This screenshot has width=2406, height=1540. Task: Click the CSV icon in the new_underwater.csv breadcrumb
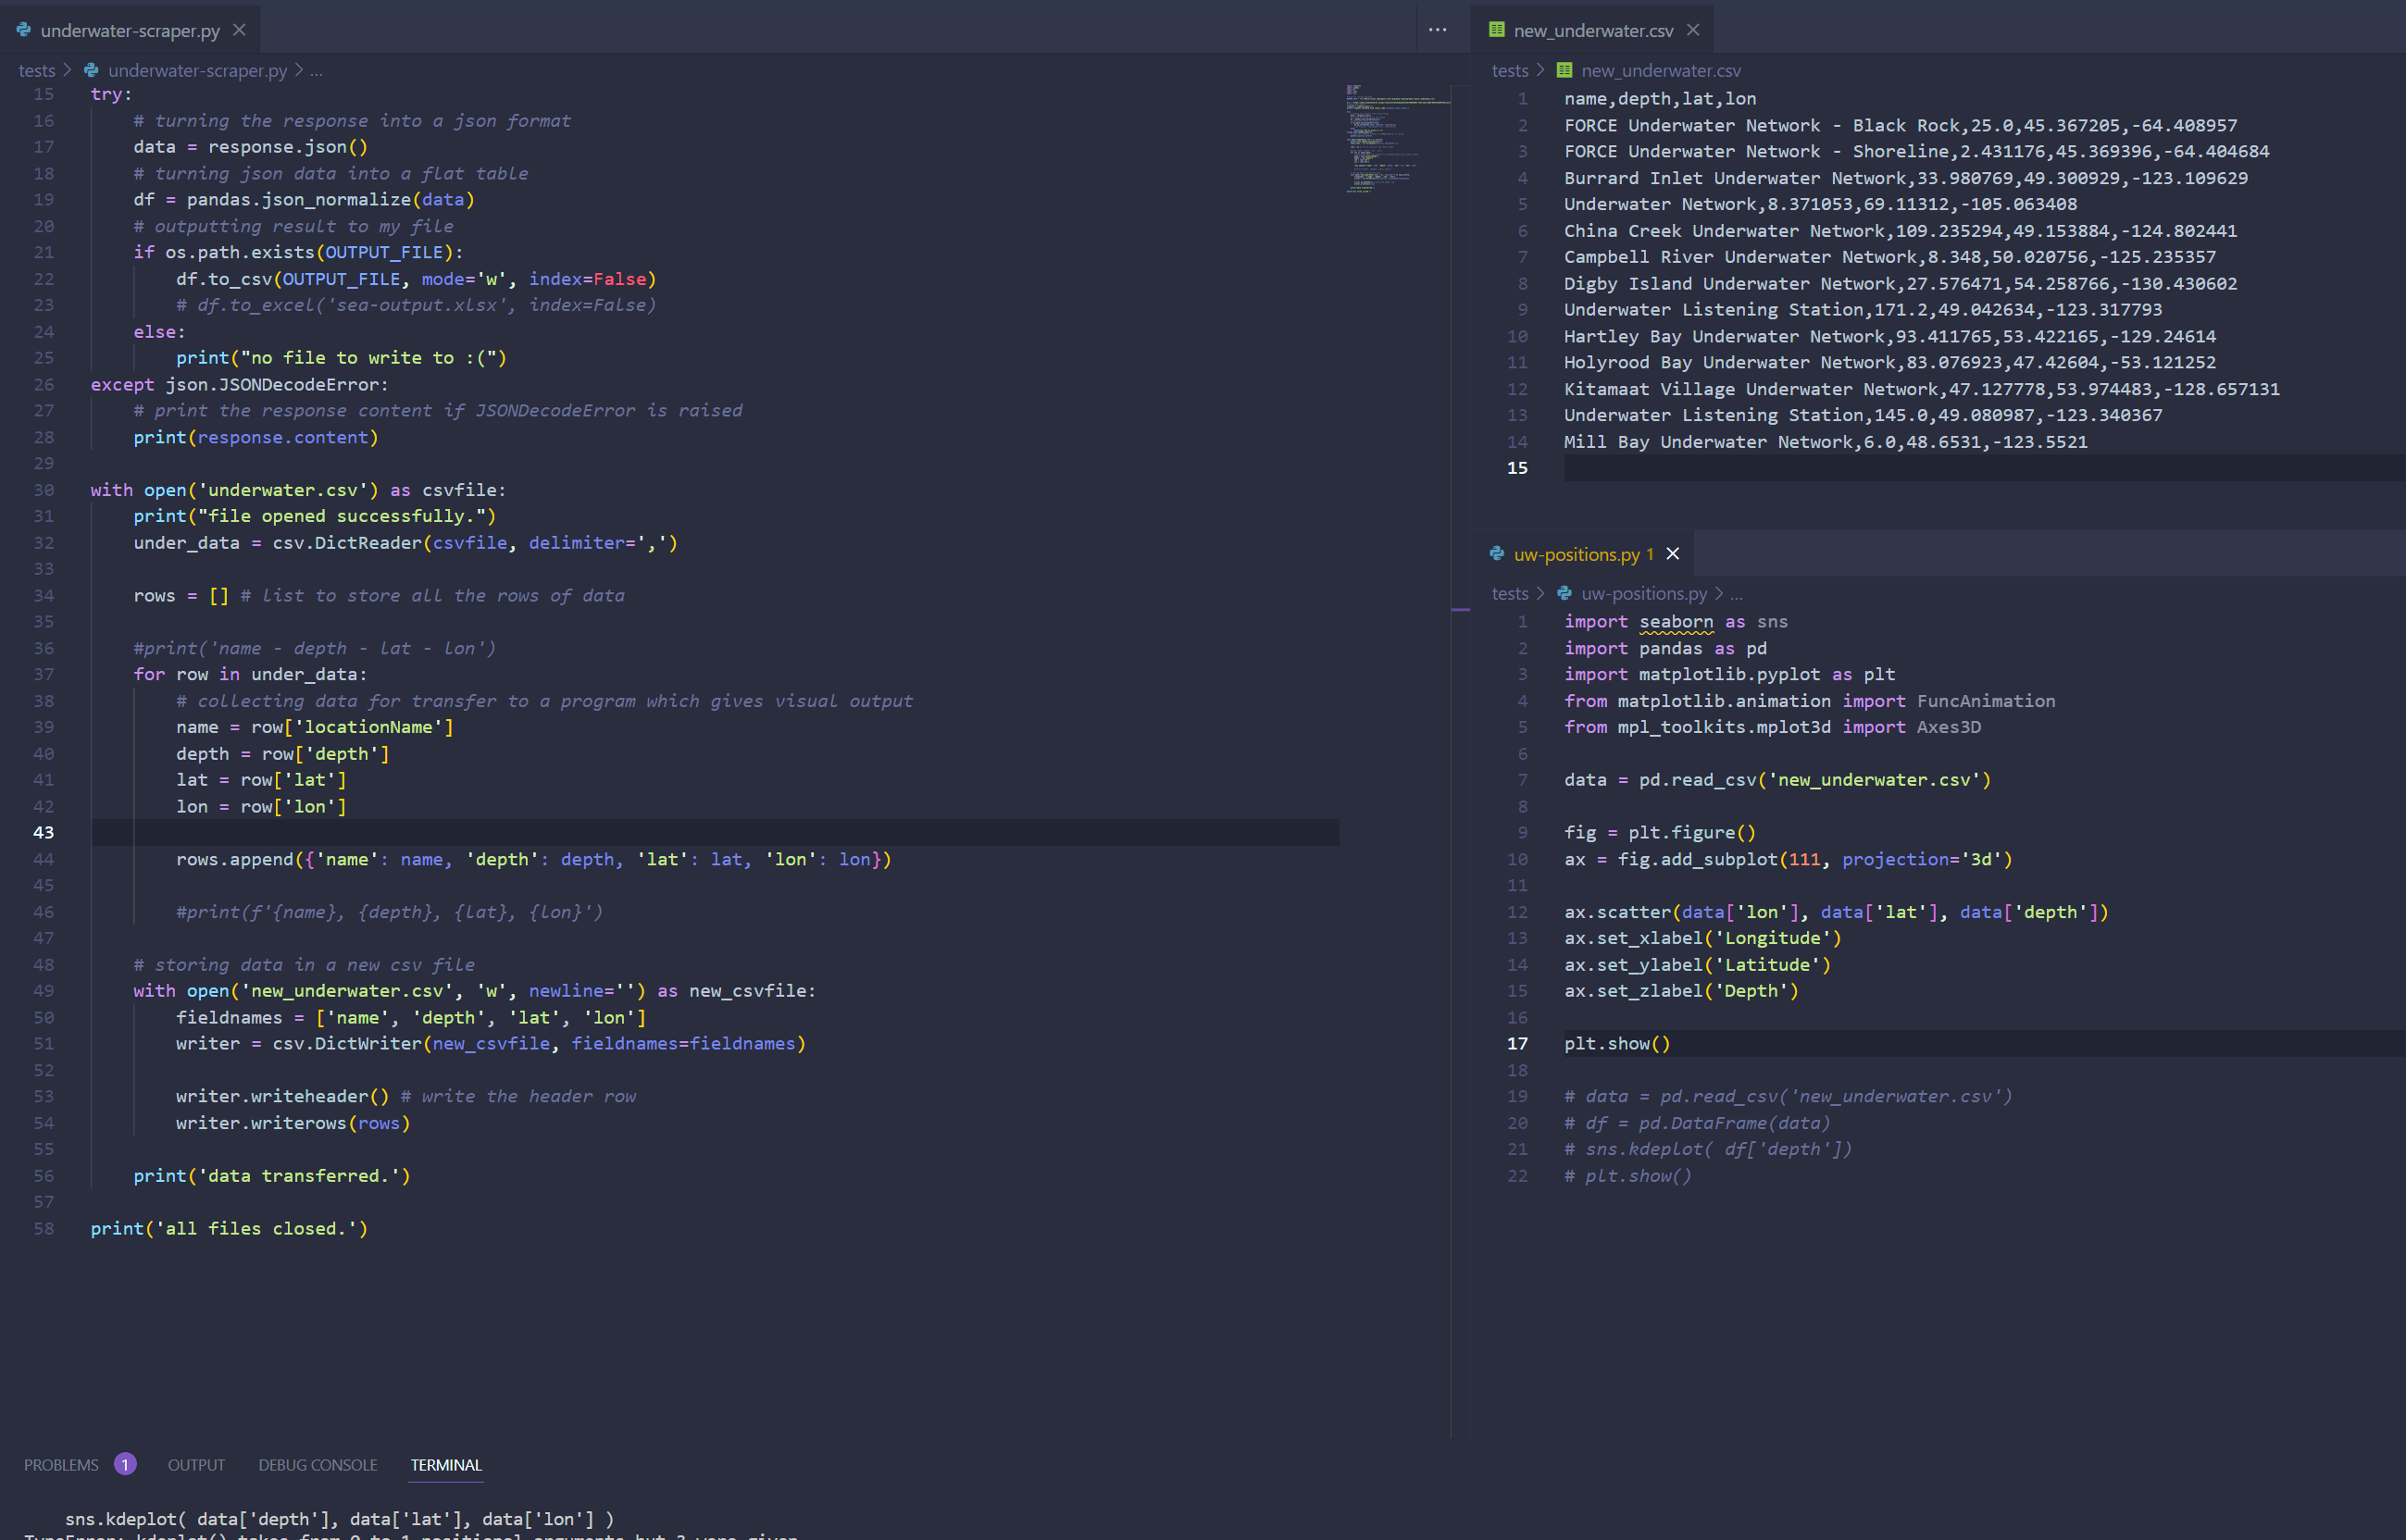pyautogui.click(x=1564, y=70)
